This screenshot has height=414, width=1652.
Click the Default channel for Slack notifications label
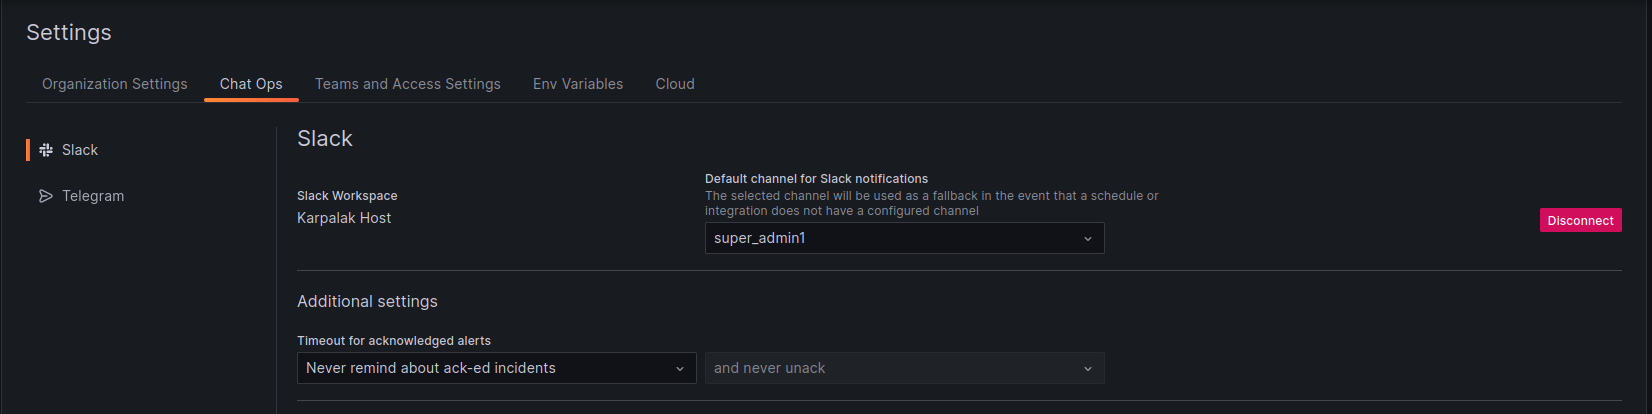click(x=816, y=179)
